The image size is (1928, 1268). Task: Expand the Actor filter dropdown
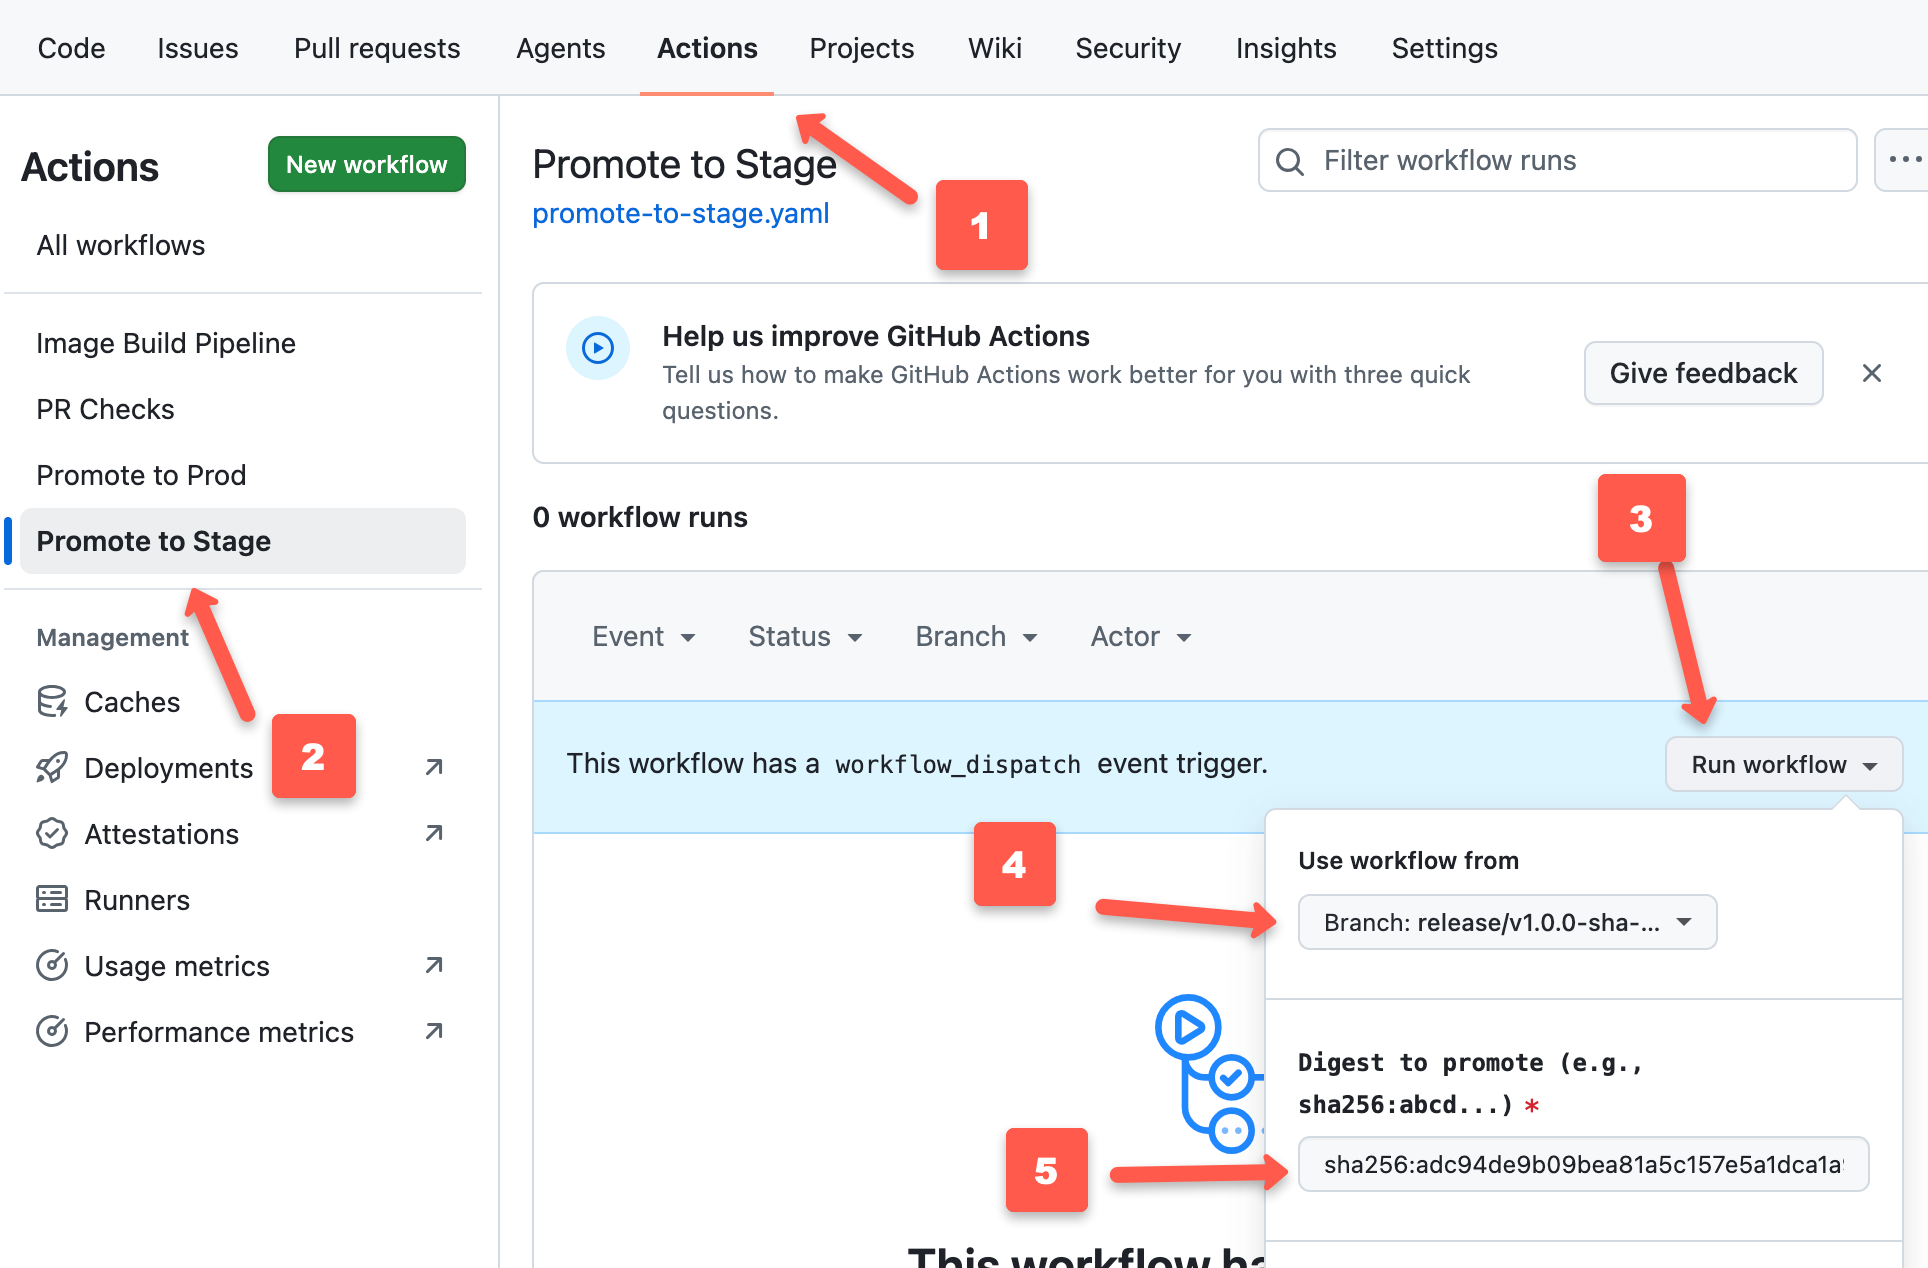(x=1140, y=637)
